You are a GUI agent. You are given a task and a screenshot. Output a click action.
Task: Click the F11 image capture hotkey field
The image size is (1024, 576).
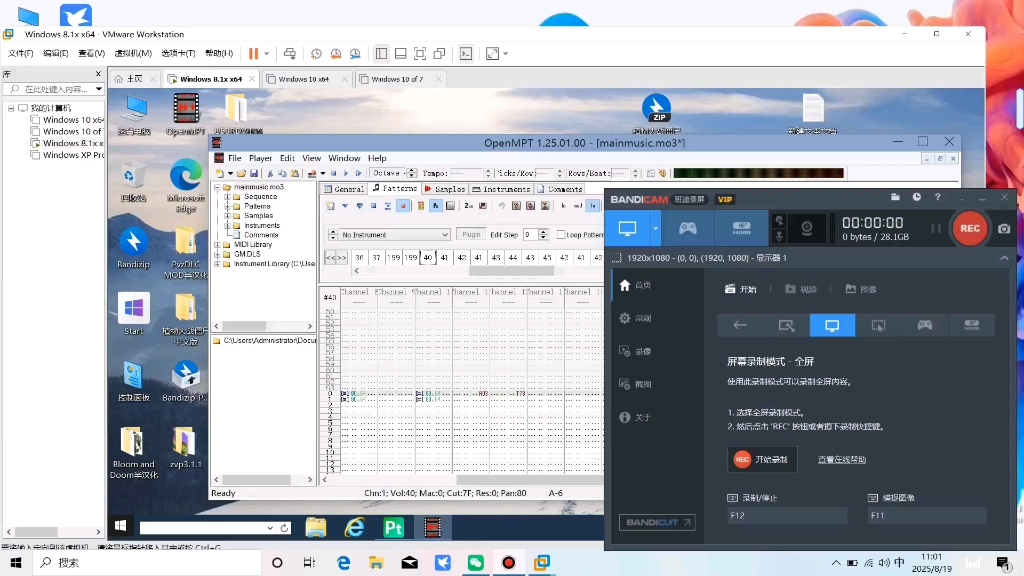click(927, 515)
